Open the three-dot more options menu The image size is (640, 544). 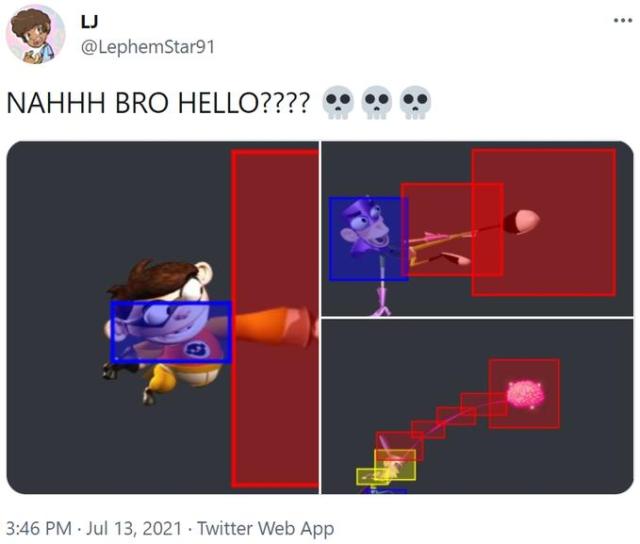coord(623,20)
